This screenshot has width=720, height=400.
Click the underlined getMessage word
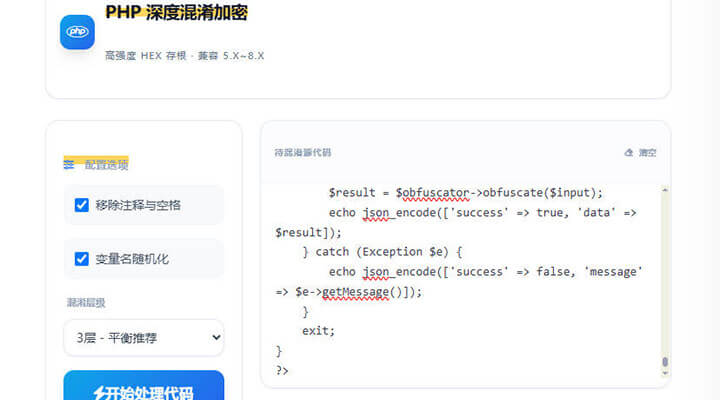(355, 292)
